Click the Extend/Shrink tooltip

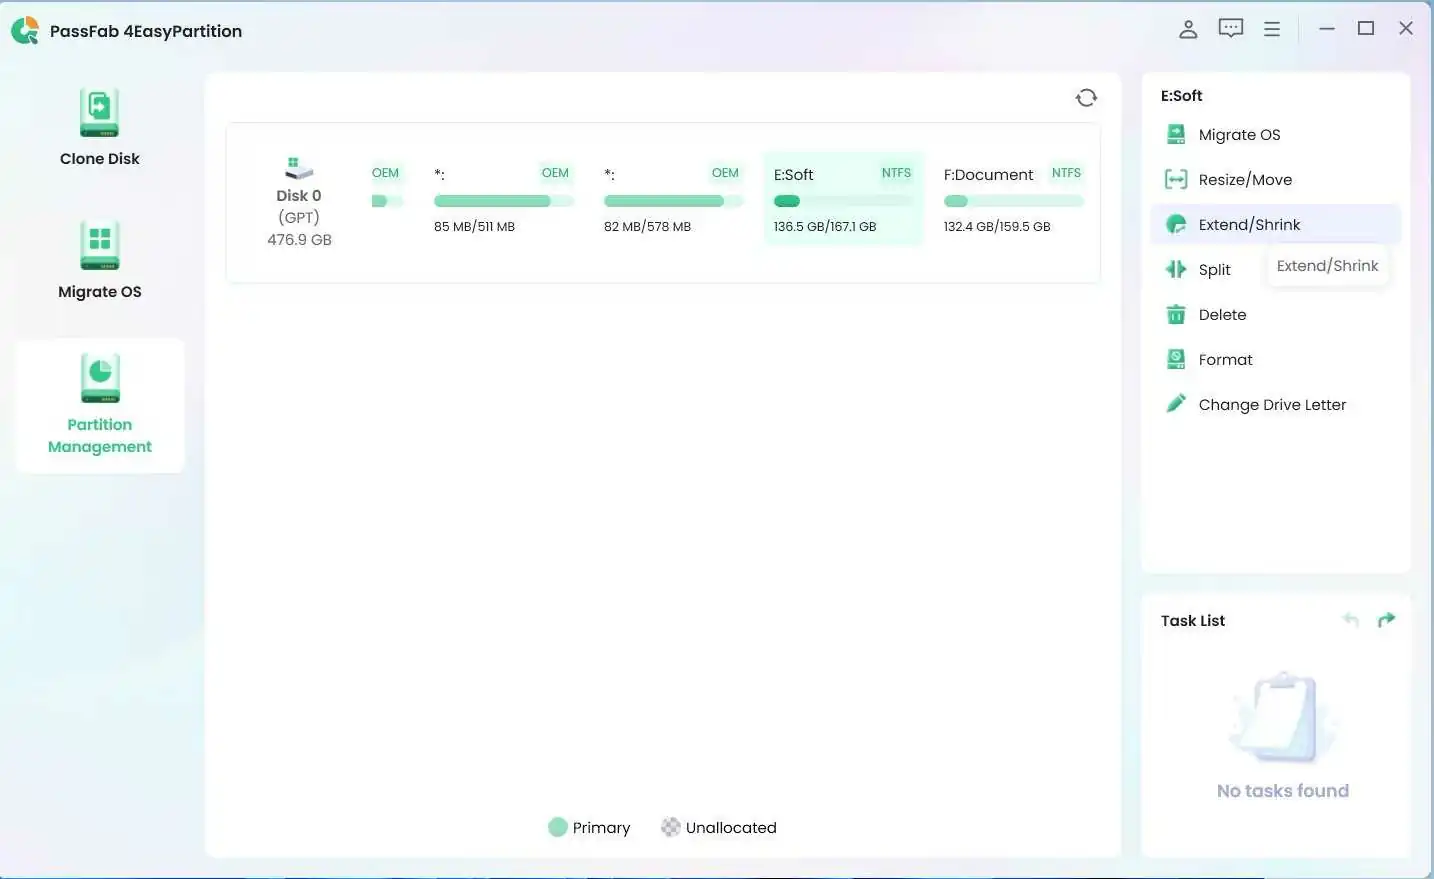pos(1327,265)
